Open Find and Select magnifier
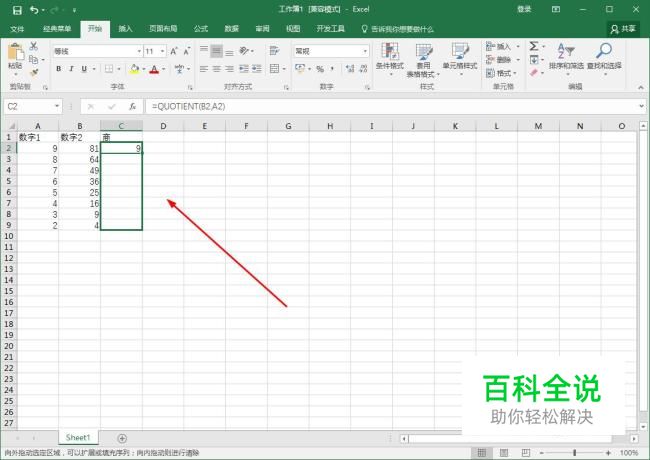 point(604,58)
